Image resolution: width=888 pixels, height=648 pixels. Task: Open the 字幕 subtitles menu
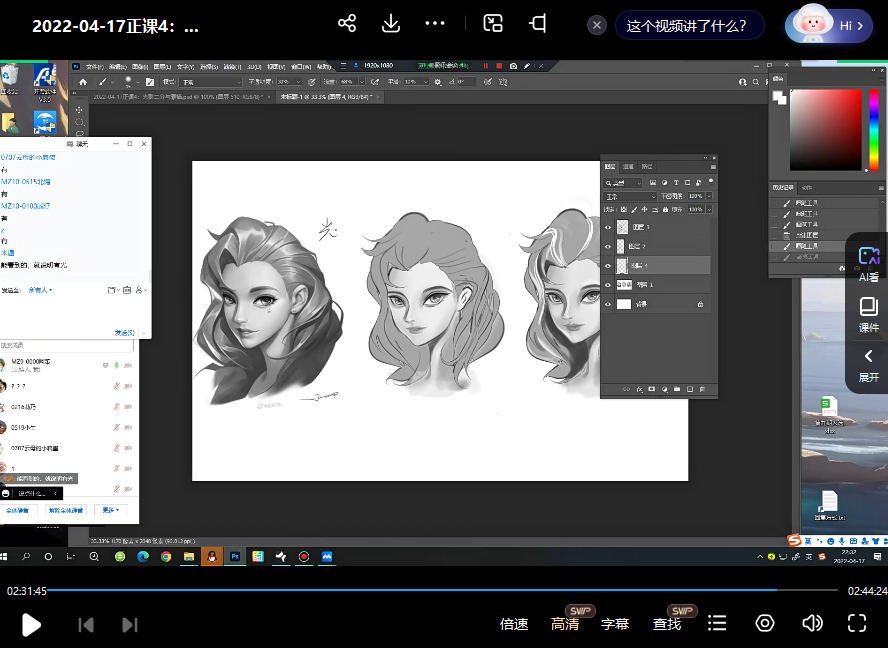pyautogui.click(x=615, y=624)
